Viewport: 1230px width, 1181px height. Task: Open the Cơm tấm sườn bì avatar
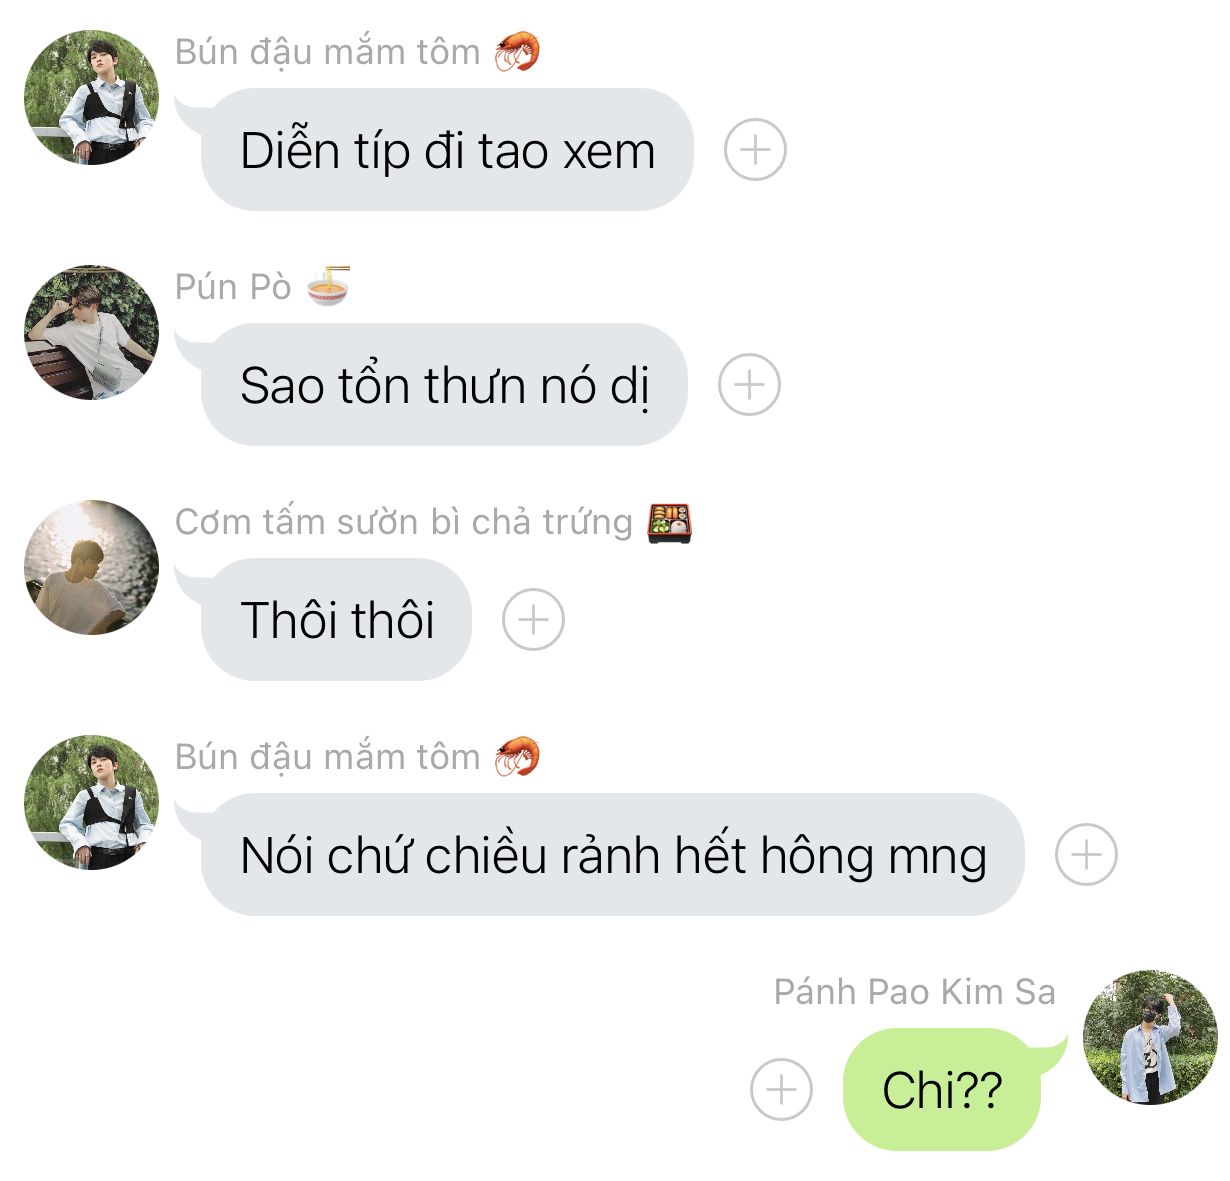pyautogui.click(x=91, y=567)
